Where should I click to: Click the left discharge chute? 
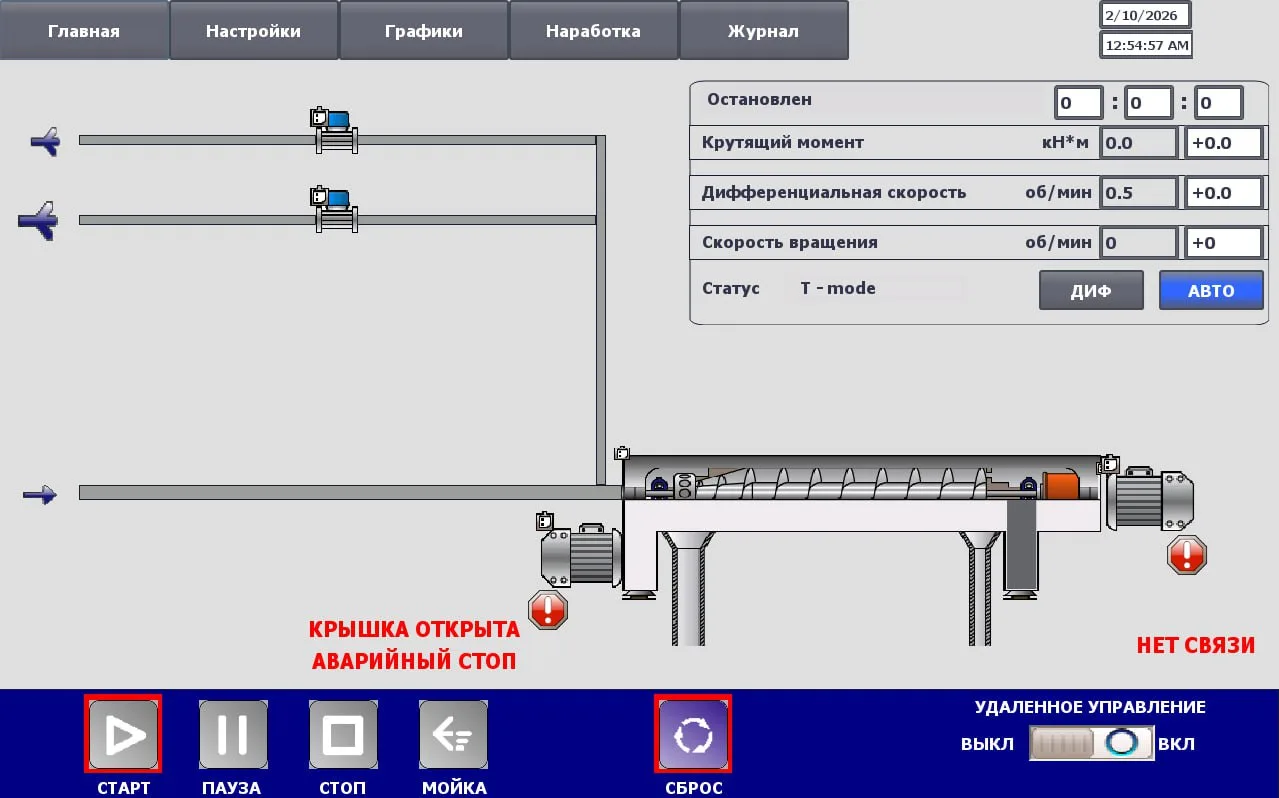point(688,588)
